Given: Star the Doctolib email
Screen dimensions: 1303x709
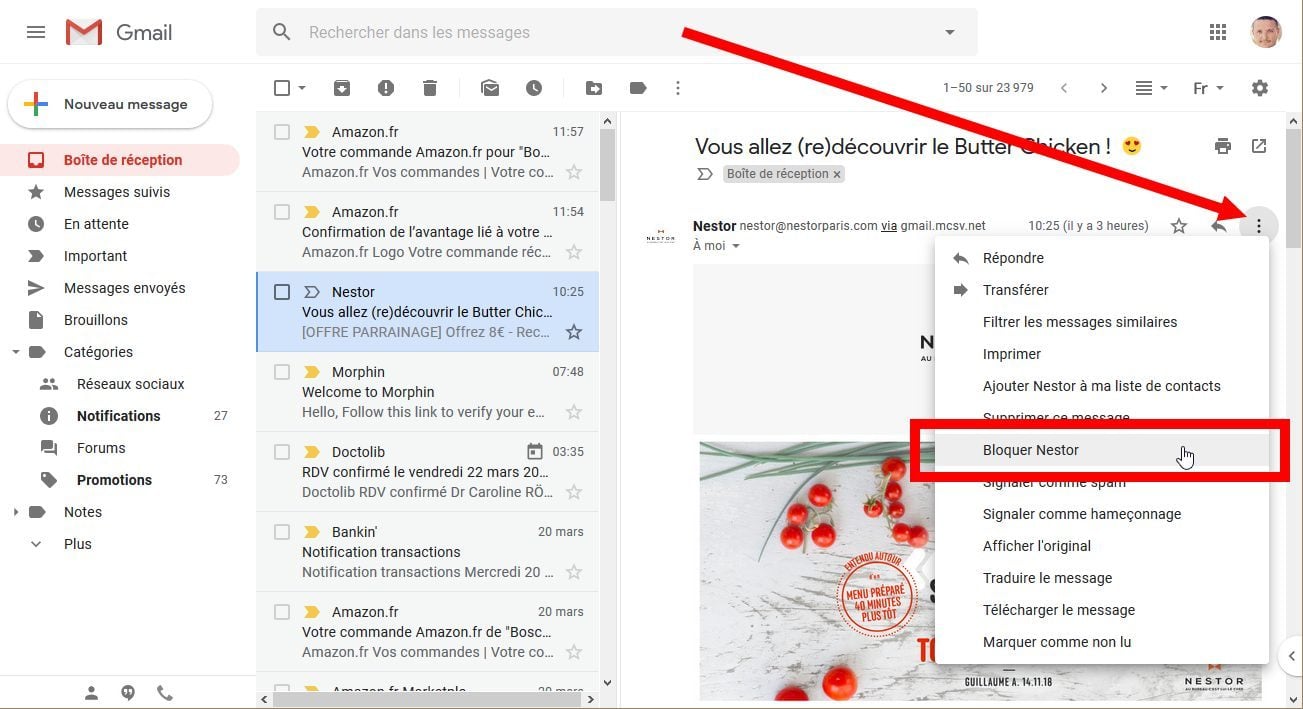Looking at the screenshot, I should tap(574, 492).
